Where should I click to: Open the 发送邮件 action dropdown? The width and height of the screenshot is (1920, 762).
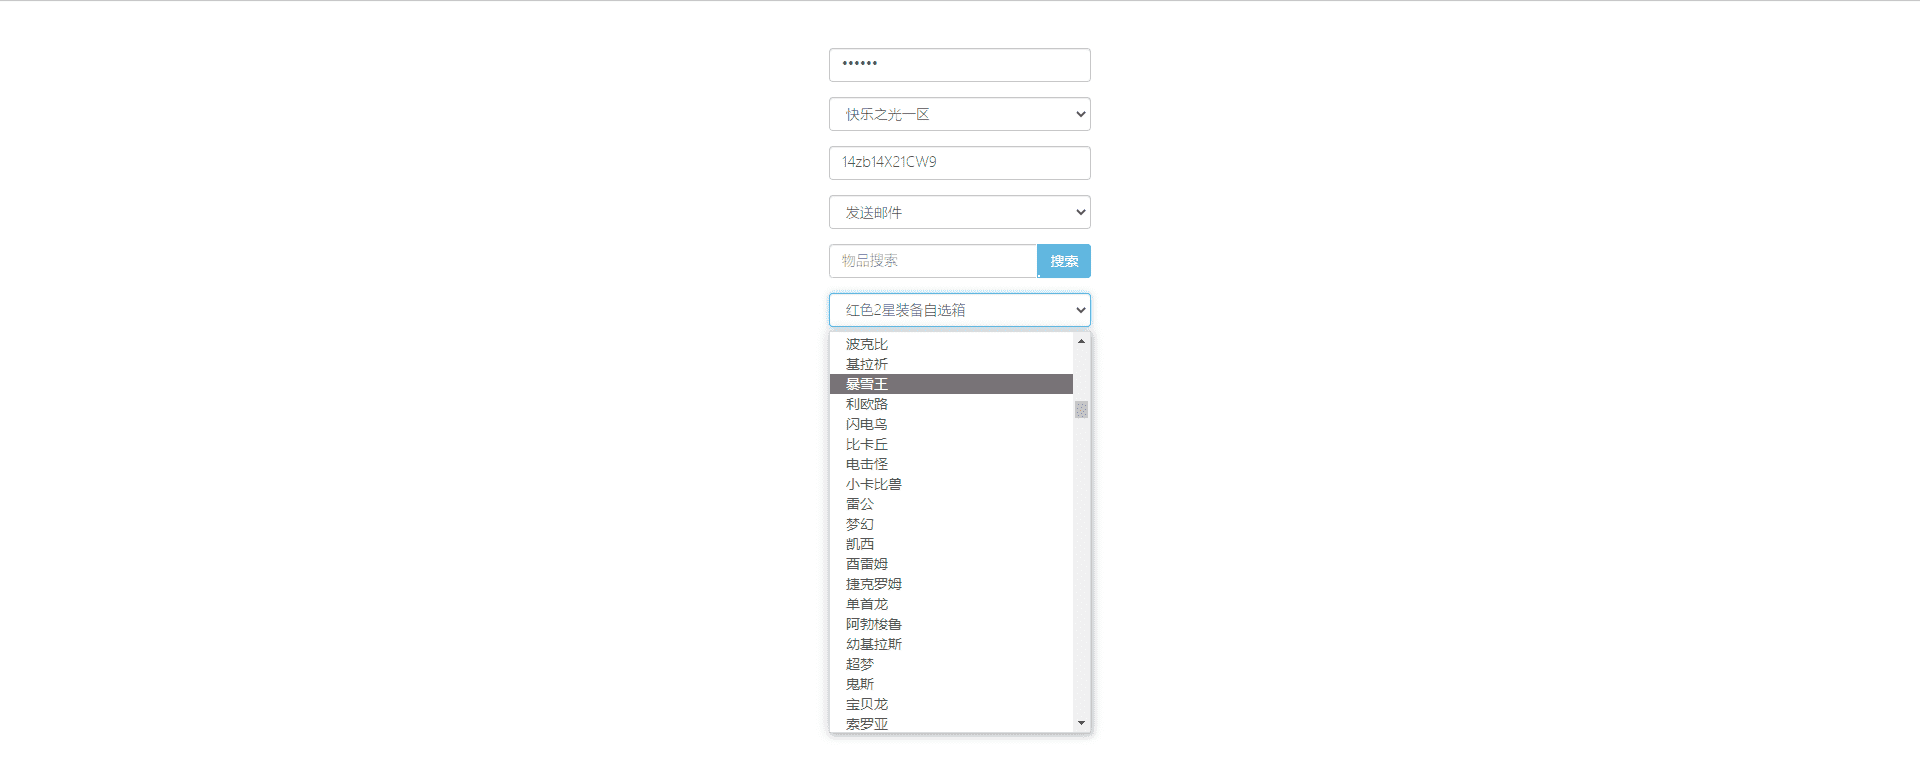959,212
